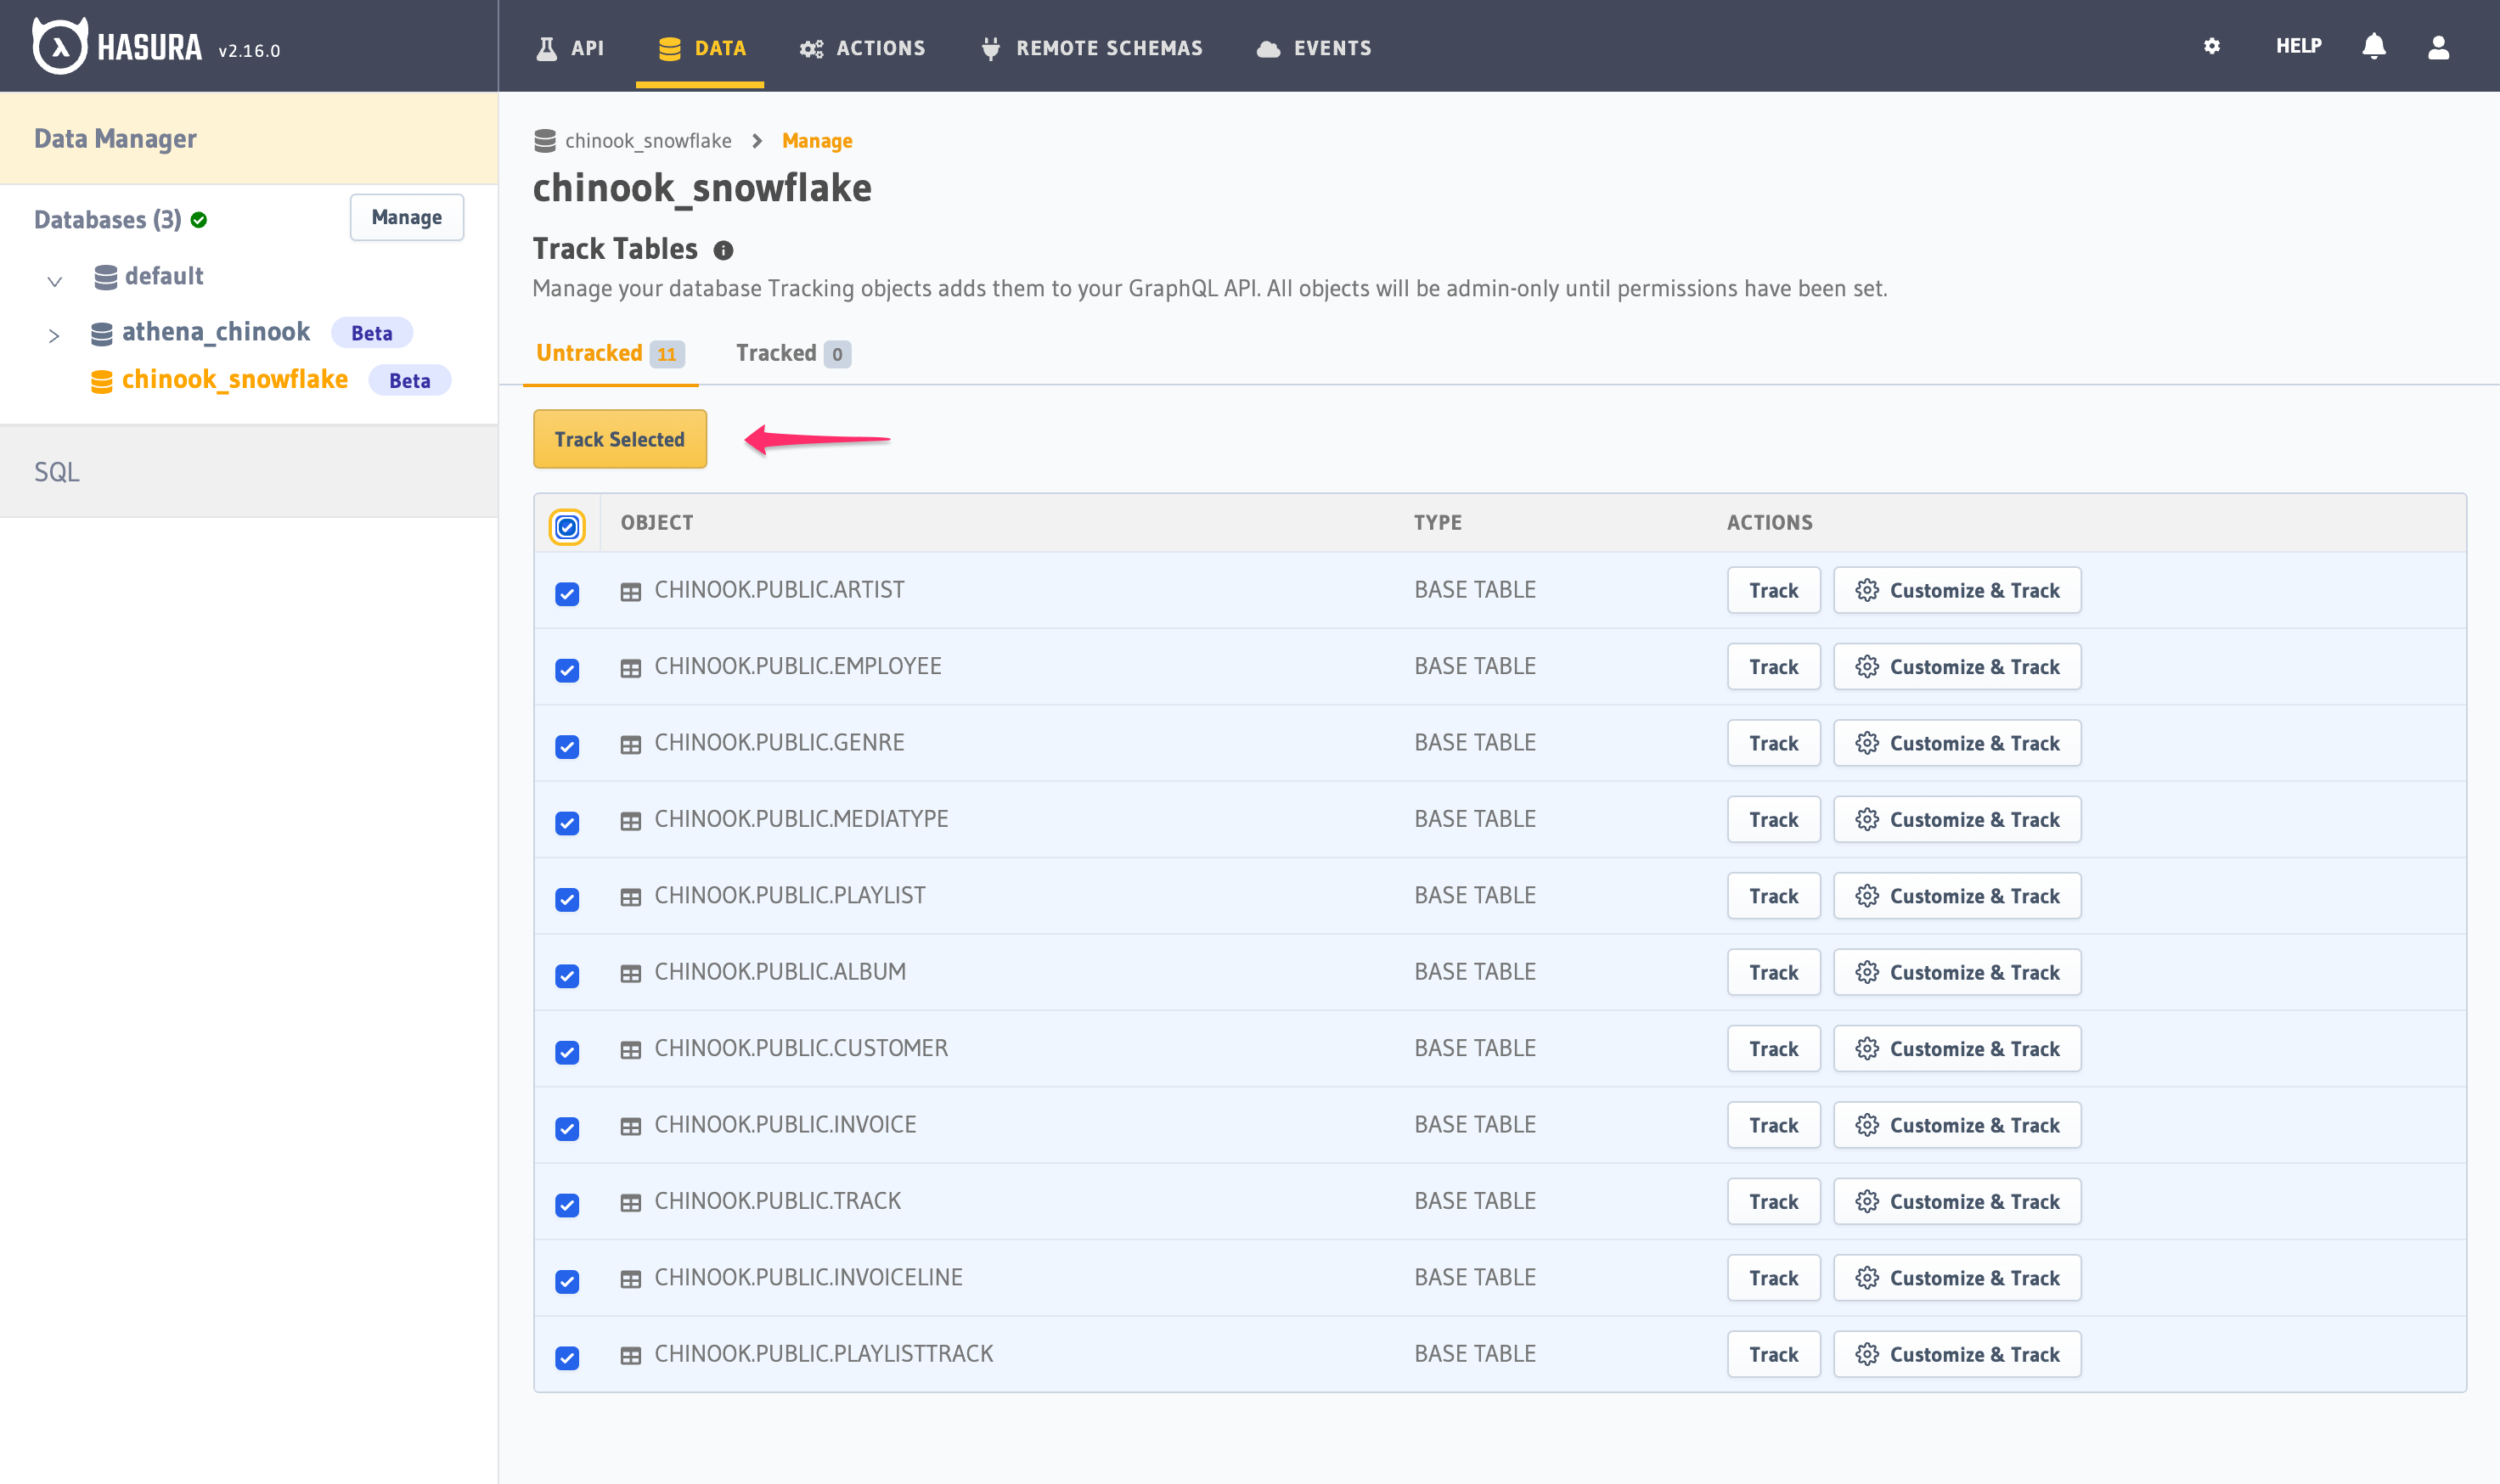The height and width of the screenshot is (1484, 2500).
Task: Uncheck CHINOOK.PUBLIC.PLAYLISTTRACK row checkbox
Action: coord(567,1357)
